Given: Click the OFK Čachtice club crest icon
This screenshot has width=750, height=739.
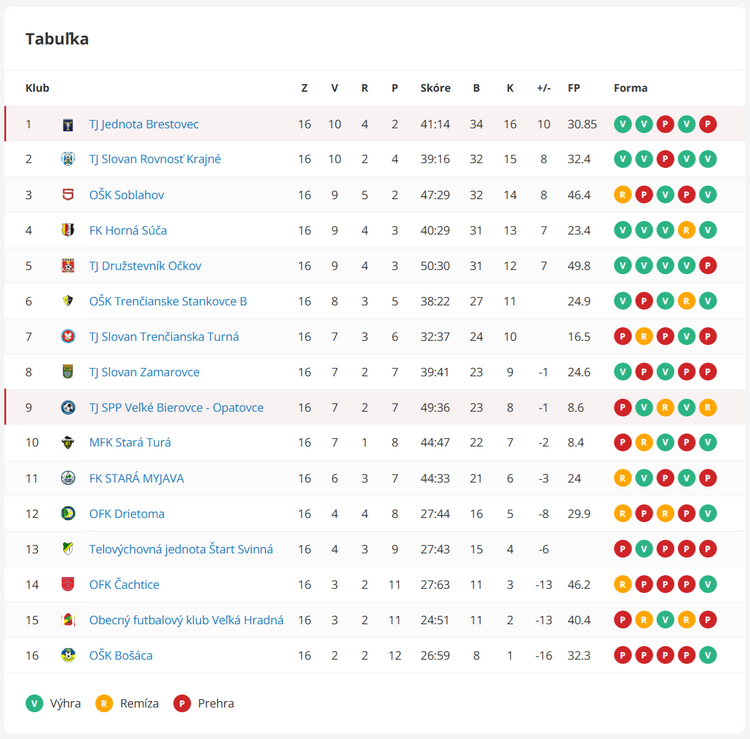Looking at the screenshot, I should [68, 585].
